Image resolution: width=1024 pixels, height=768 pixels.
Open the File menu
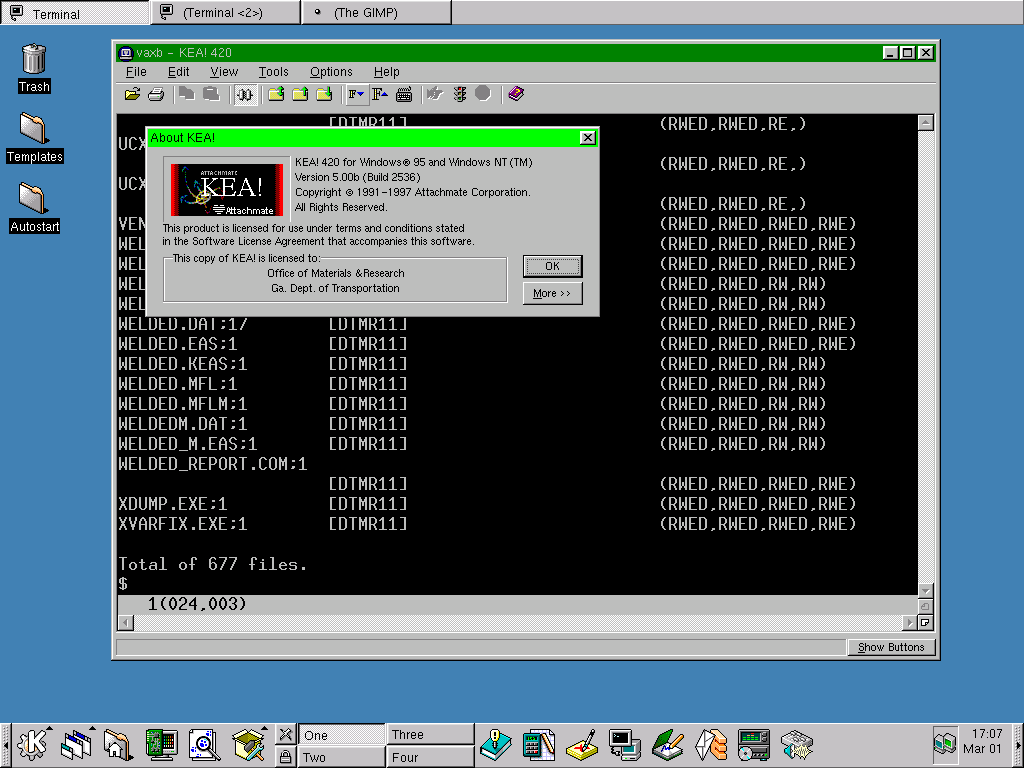pyautogui.click(x=136, y=72)
